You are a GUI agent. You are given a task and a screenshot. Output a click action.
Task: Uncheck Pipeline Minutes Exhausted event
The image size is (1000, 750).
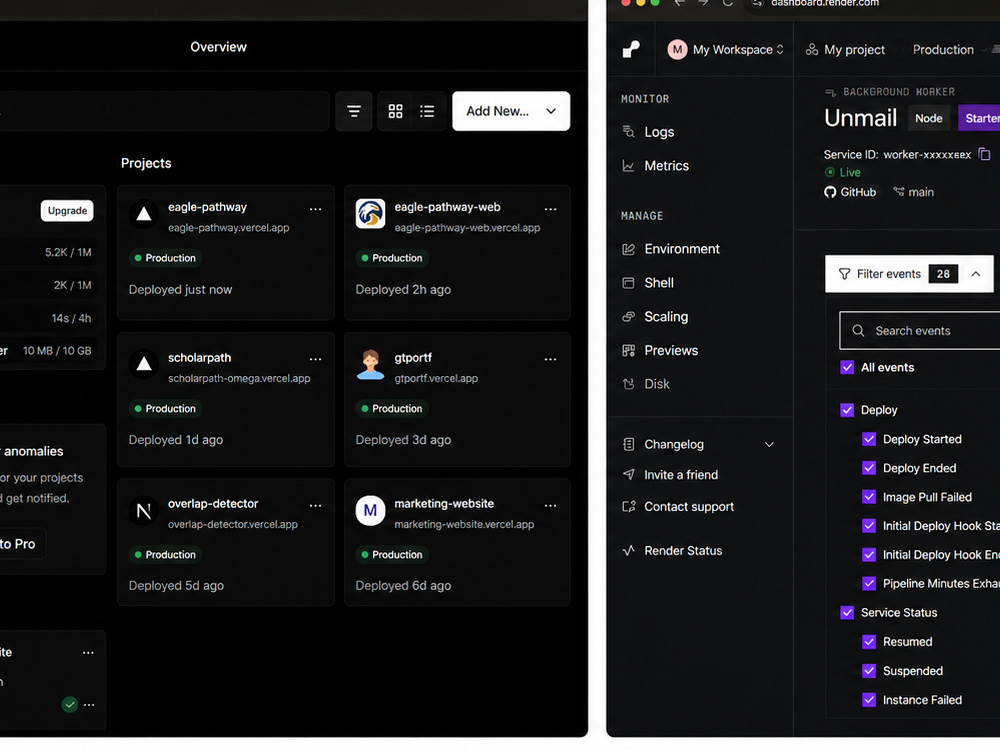point(869,584)
